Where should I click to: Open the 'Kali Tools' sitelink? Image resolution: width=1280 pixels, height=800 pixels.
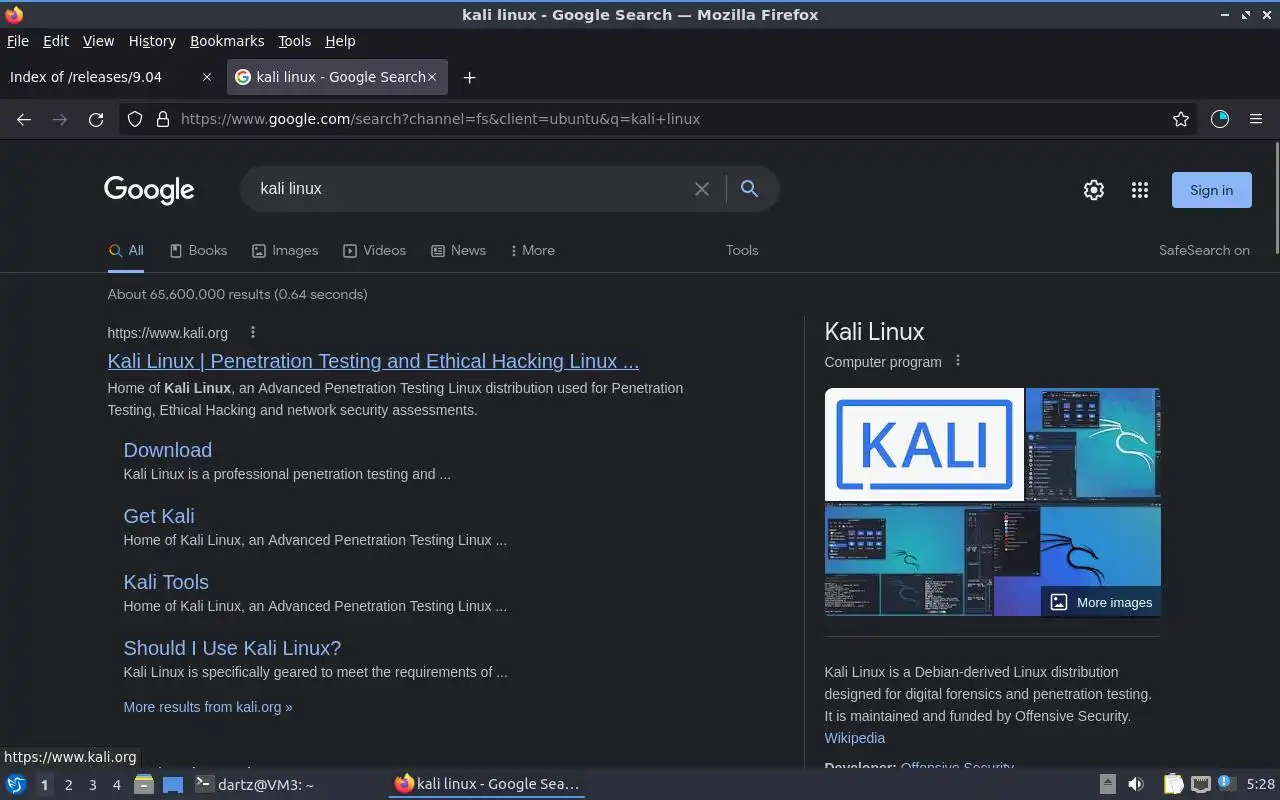(x=166, y=582)
